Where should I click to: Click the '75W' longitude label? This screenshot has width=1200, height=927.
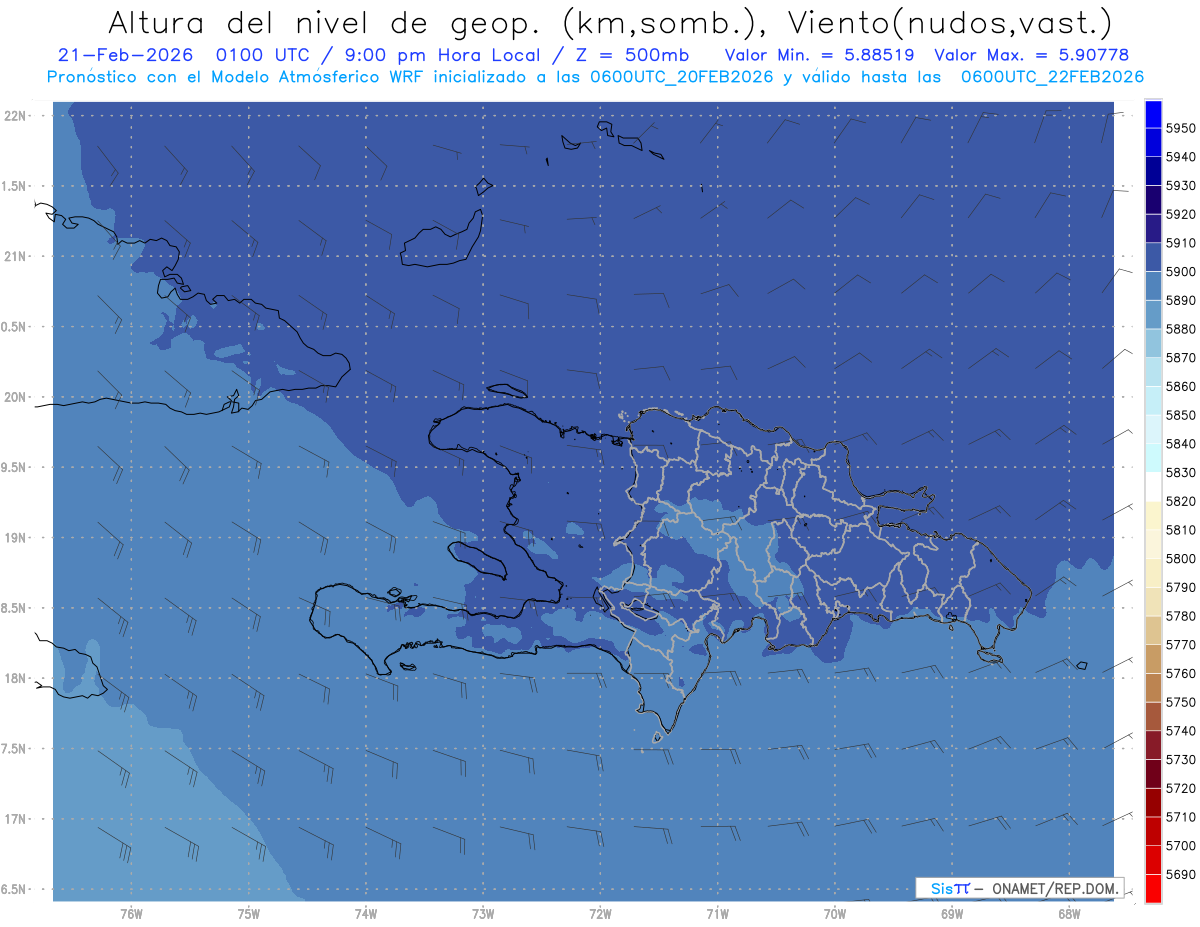click(249, 913)
